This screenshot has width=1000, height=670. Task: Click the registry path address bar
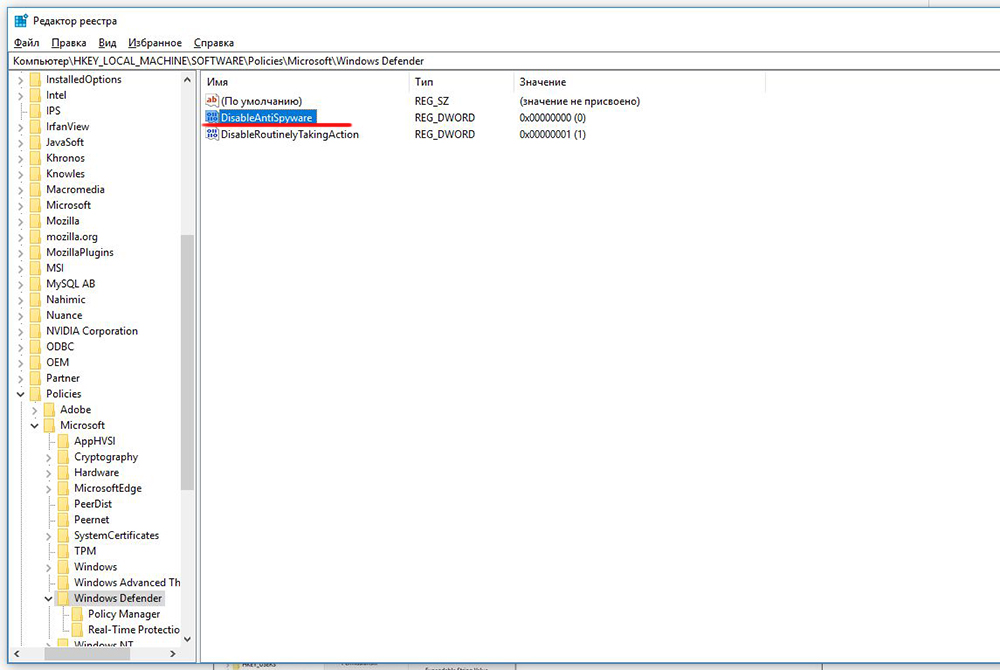tap(500, 61)
